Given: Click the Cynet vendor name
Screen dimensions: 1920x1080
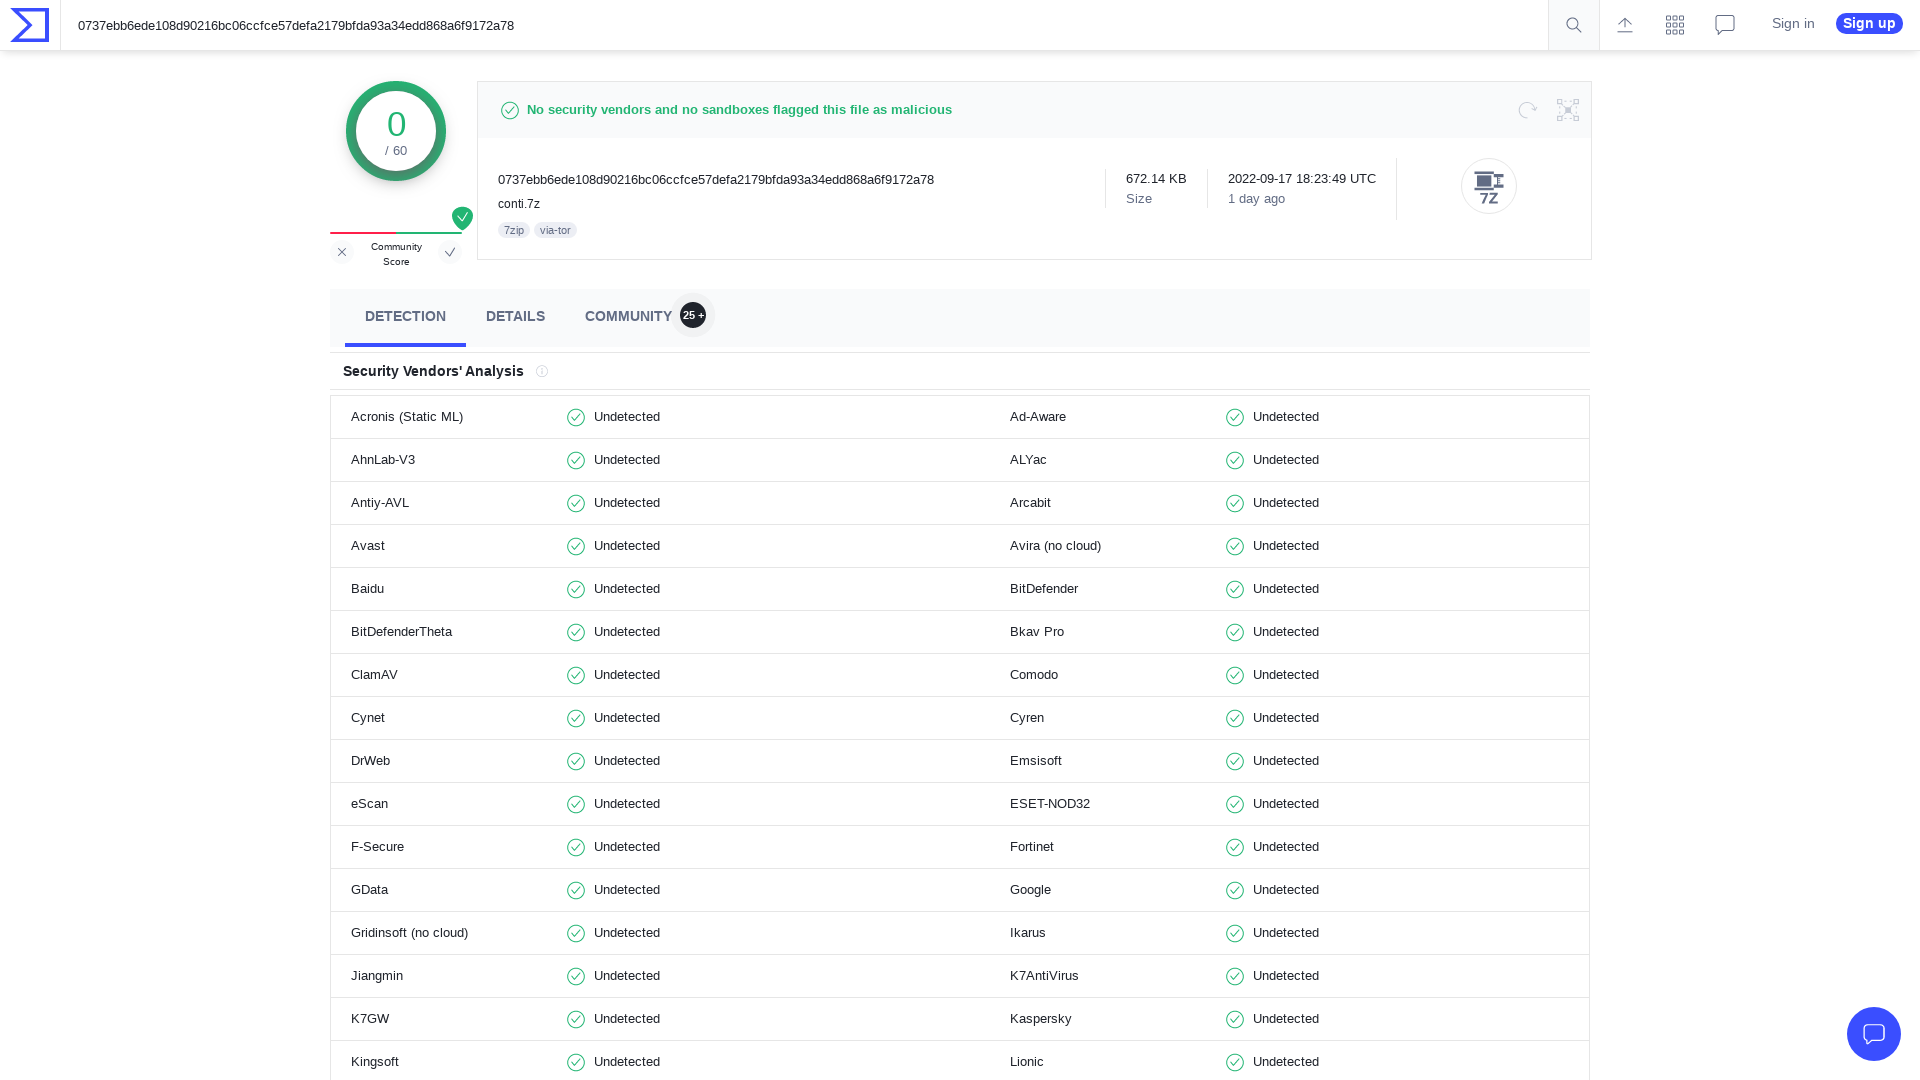Looking at the screenshot, I should click(x=368, y=718).
